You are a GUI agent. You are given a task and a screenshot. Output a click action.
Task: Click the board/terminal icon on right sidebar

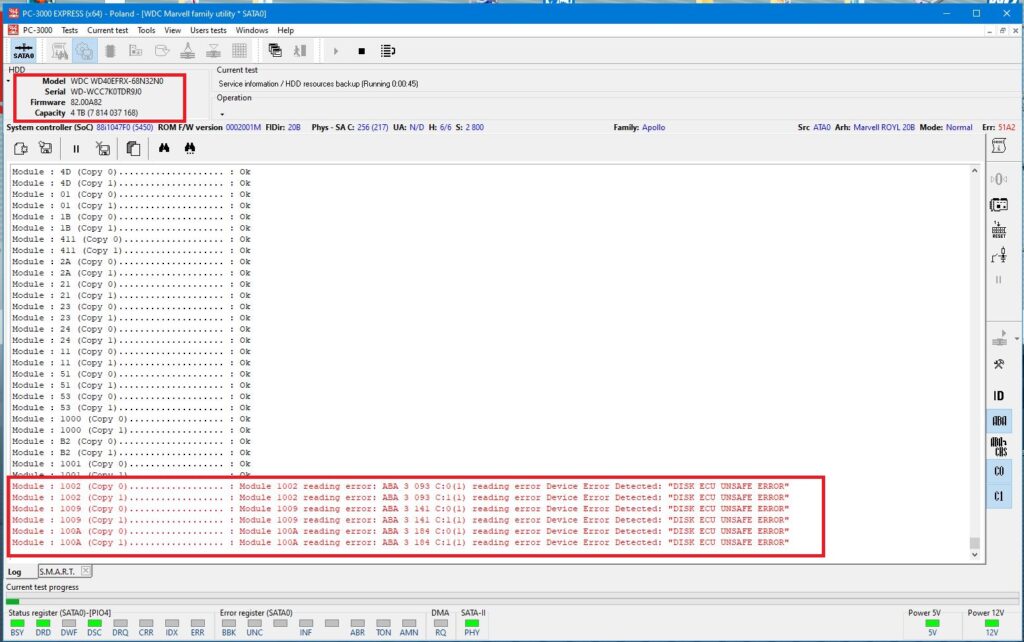[x=999, y=205]
